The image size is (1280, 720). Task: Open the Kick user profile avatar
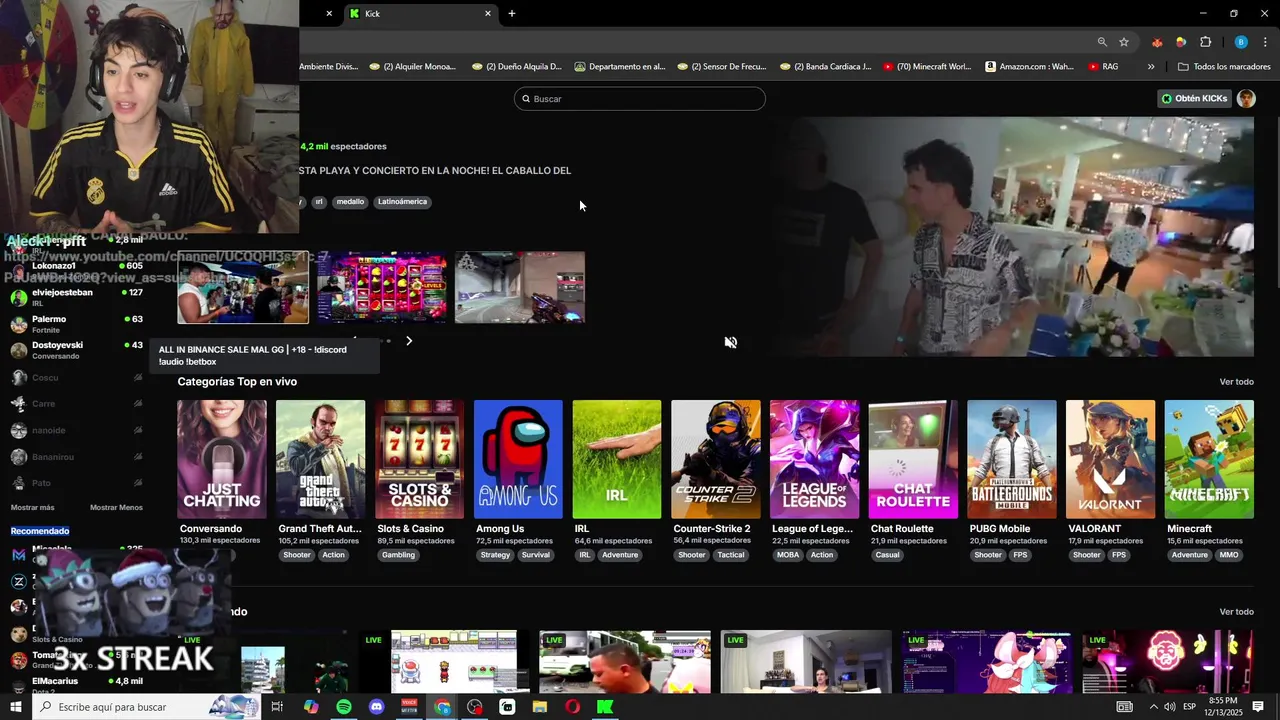click(1246, 98)
